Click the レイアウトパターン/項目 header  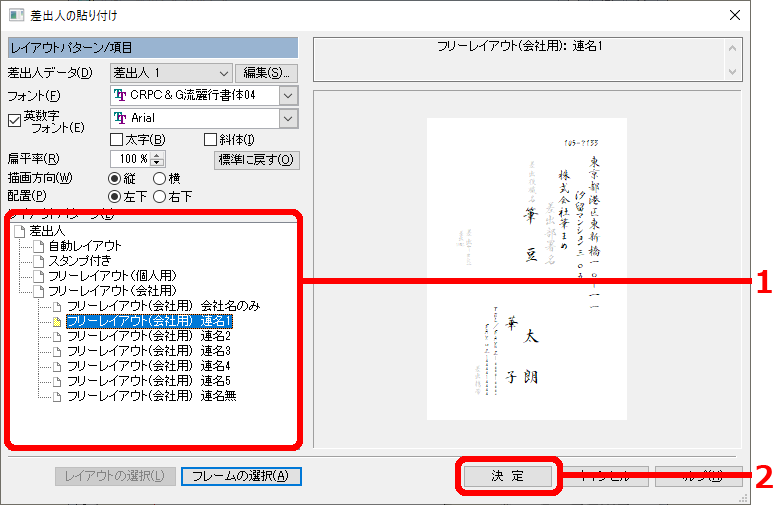153,48
